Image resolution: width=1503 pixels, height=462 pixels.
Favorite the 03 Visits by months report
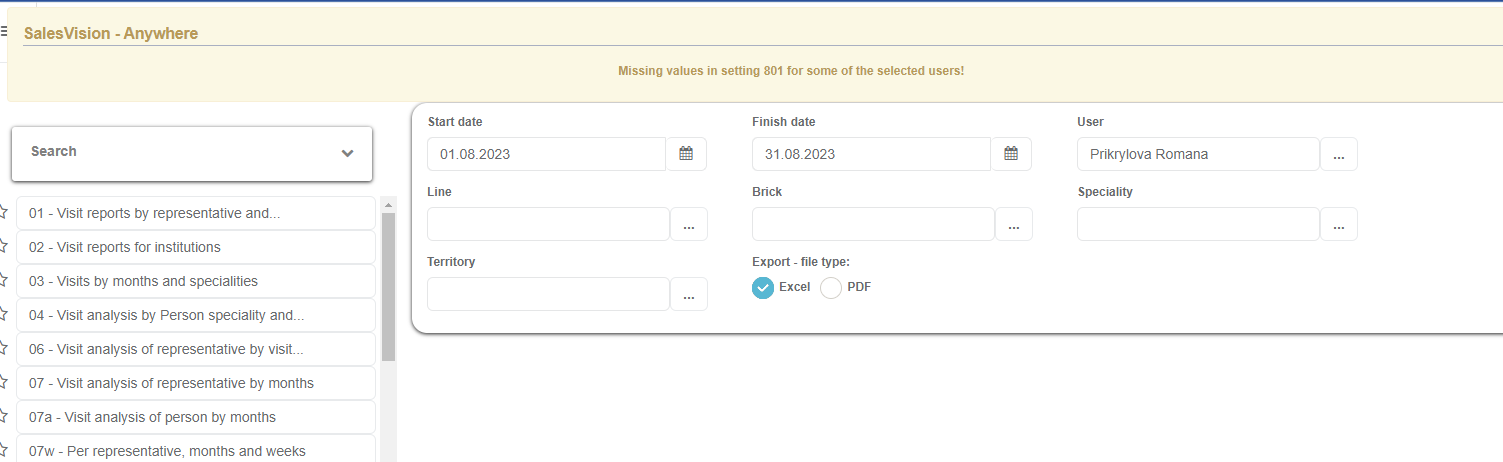pos(3,281)
